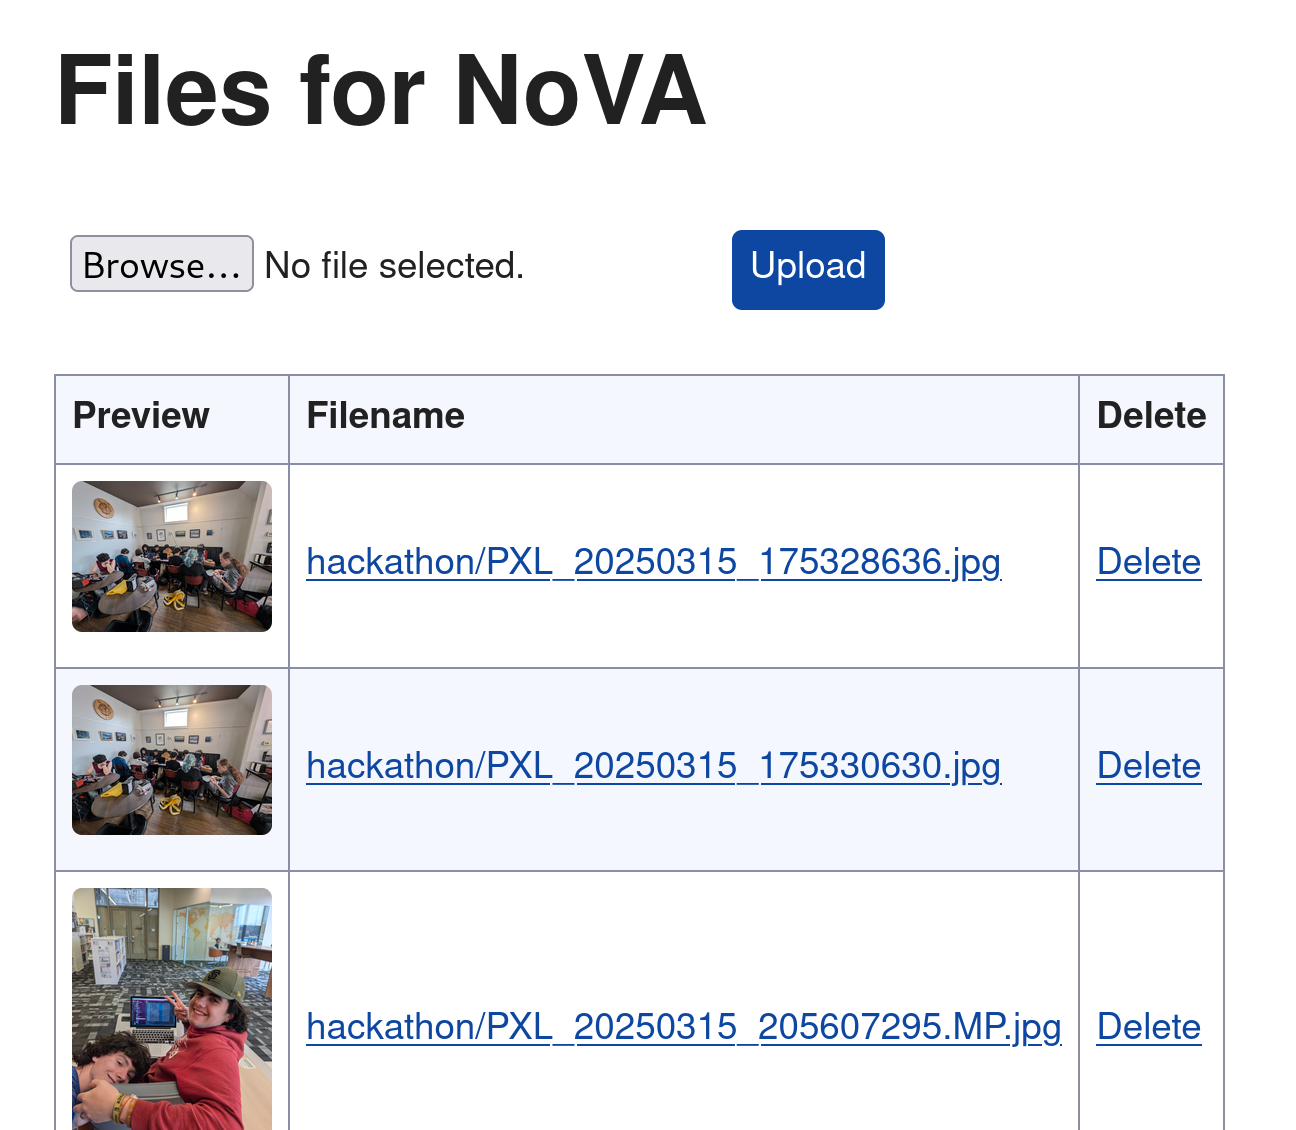Viewport: 1296px width, 1130px height.
Task: Open the PXL_20250315_175328636.jpg file link
Action: click(653, 562)
